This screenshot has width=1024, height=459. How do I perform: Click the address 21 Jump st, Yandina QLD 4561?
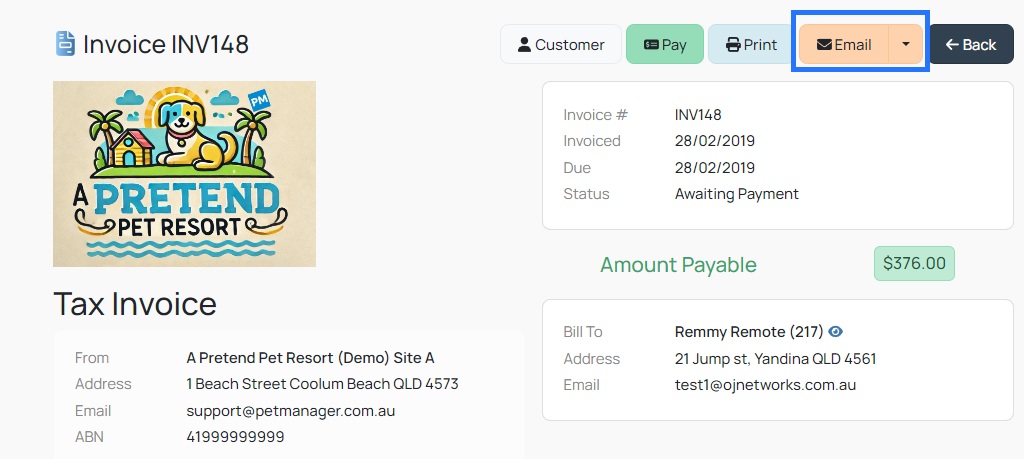click(775, 358)
